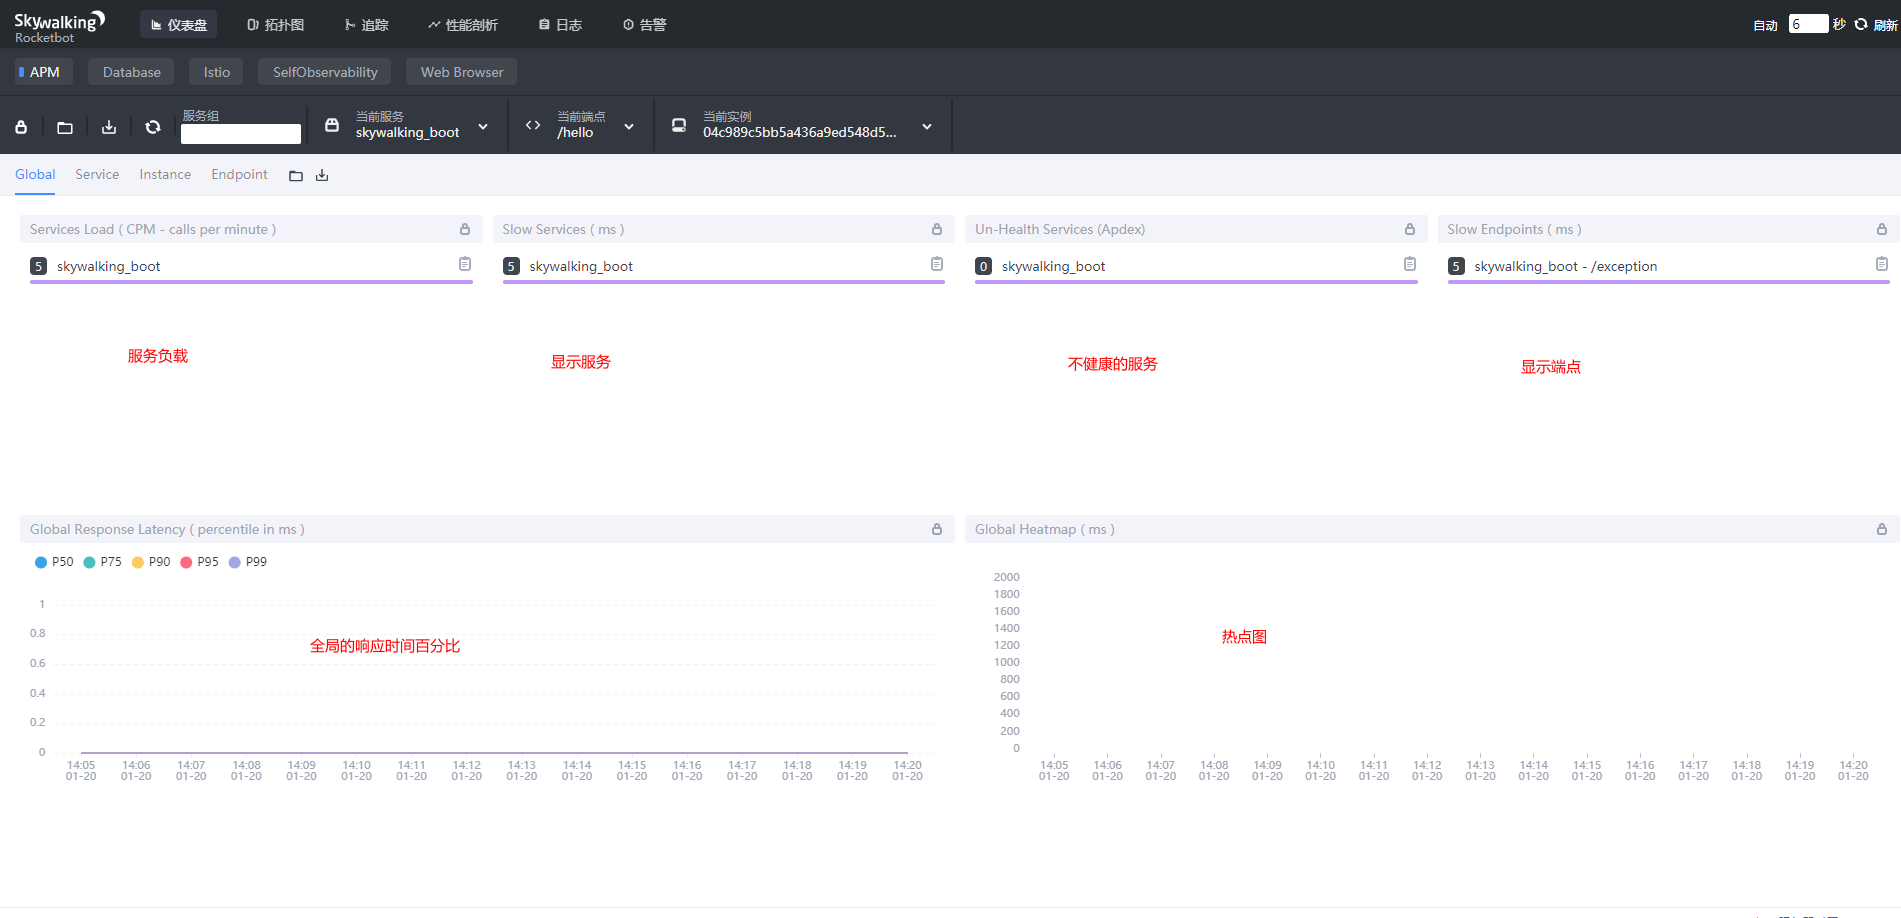Click the 当前端点 code brackets icon
The image size is (1901, 918).
(x=533, y=125)
